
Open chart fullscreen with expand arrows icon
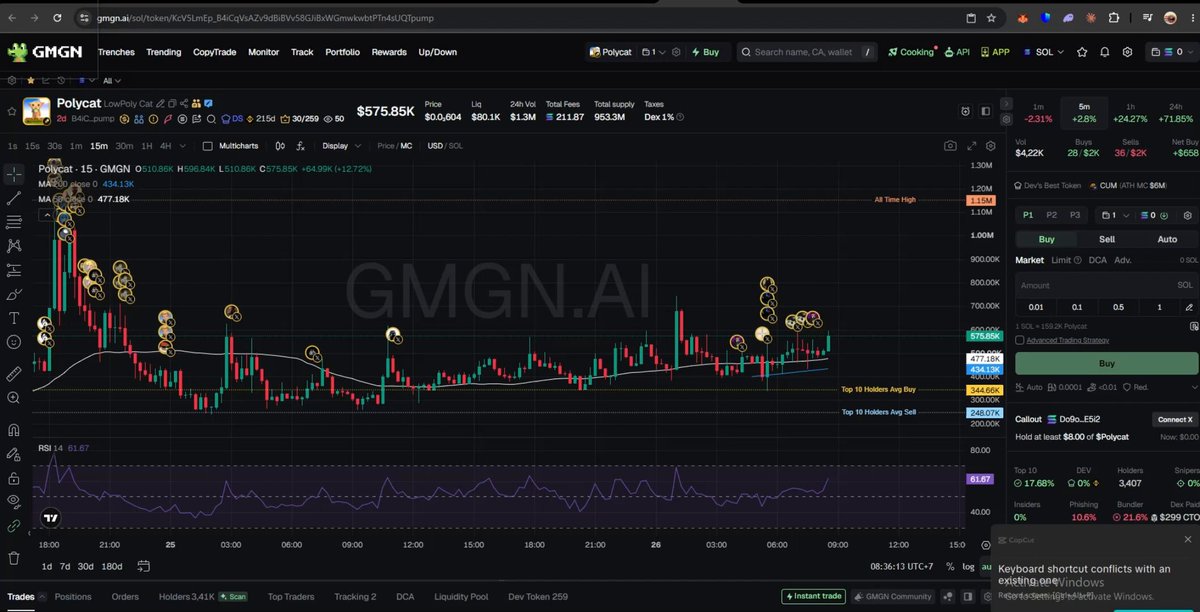(x=970, y=146)
